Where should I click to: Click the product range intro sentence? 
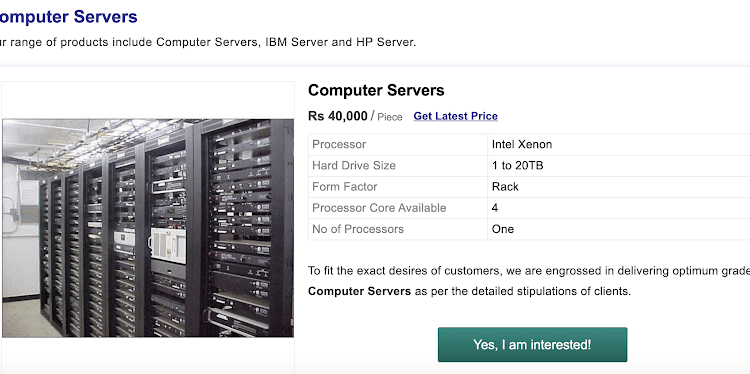208,42
